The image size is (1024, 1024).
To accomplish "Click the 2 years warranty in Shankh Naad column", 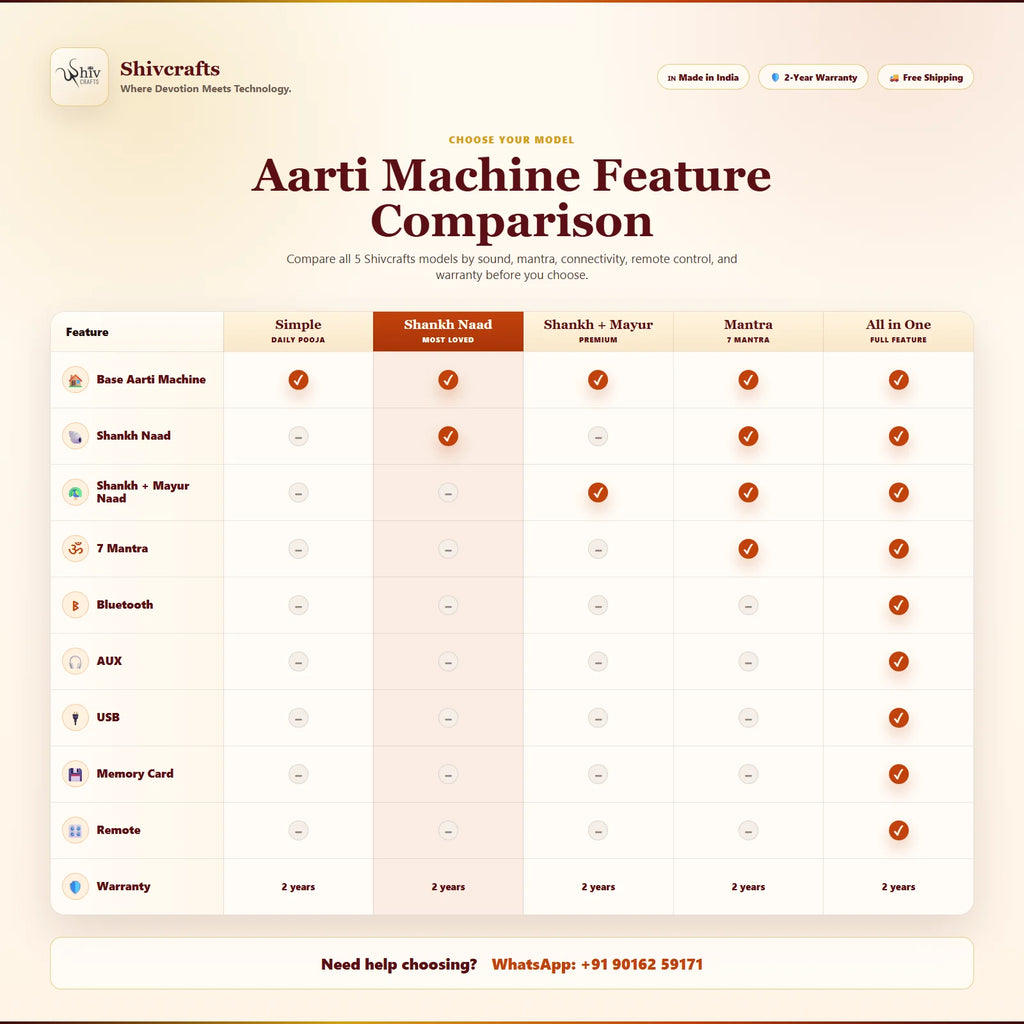I will click(x=448, y=887).
